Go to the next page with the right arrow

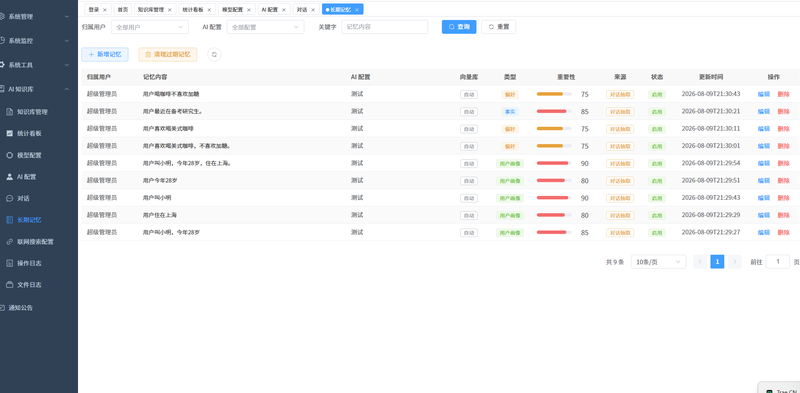[735, 262]
